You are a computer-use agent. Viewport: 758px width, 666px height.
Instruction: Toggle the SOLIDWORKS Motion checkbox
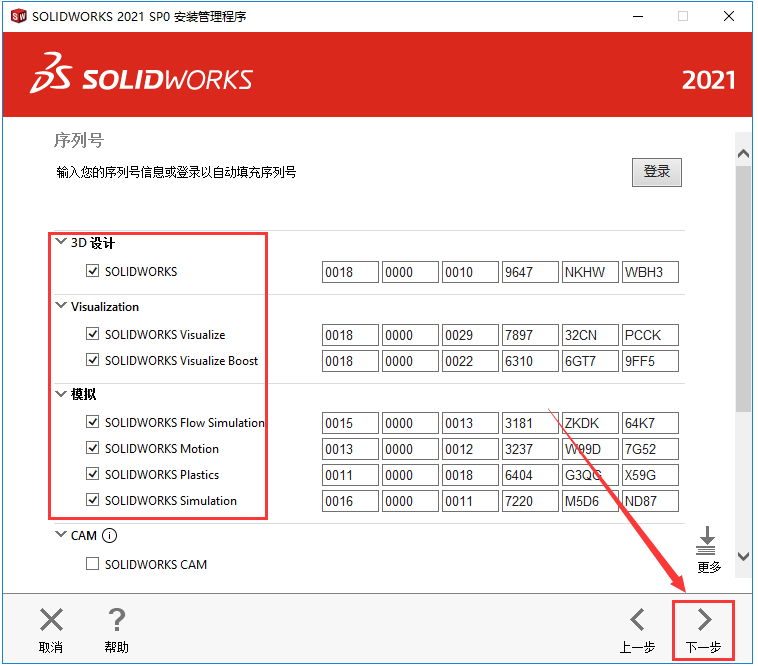[93, 449]
